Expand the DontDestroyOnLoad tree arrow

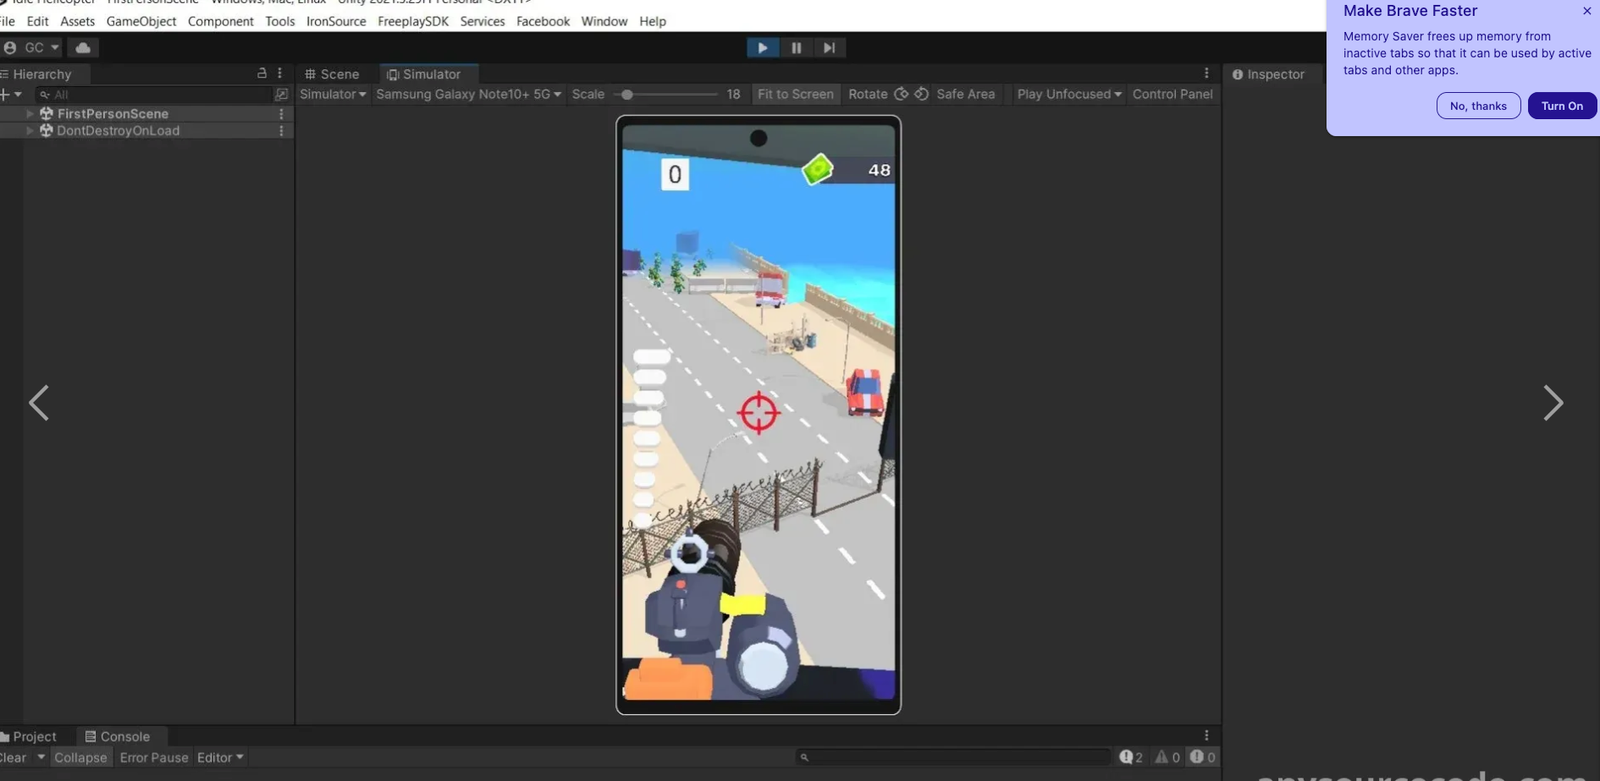(30, 131)
